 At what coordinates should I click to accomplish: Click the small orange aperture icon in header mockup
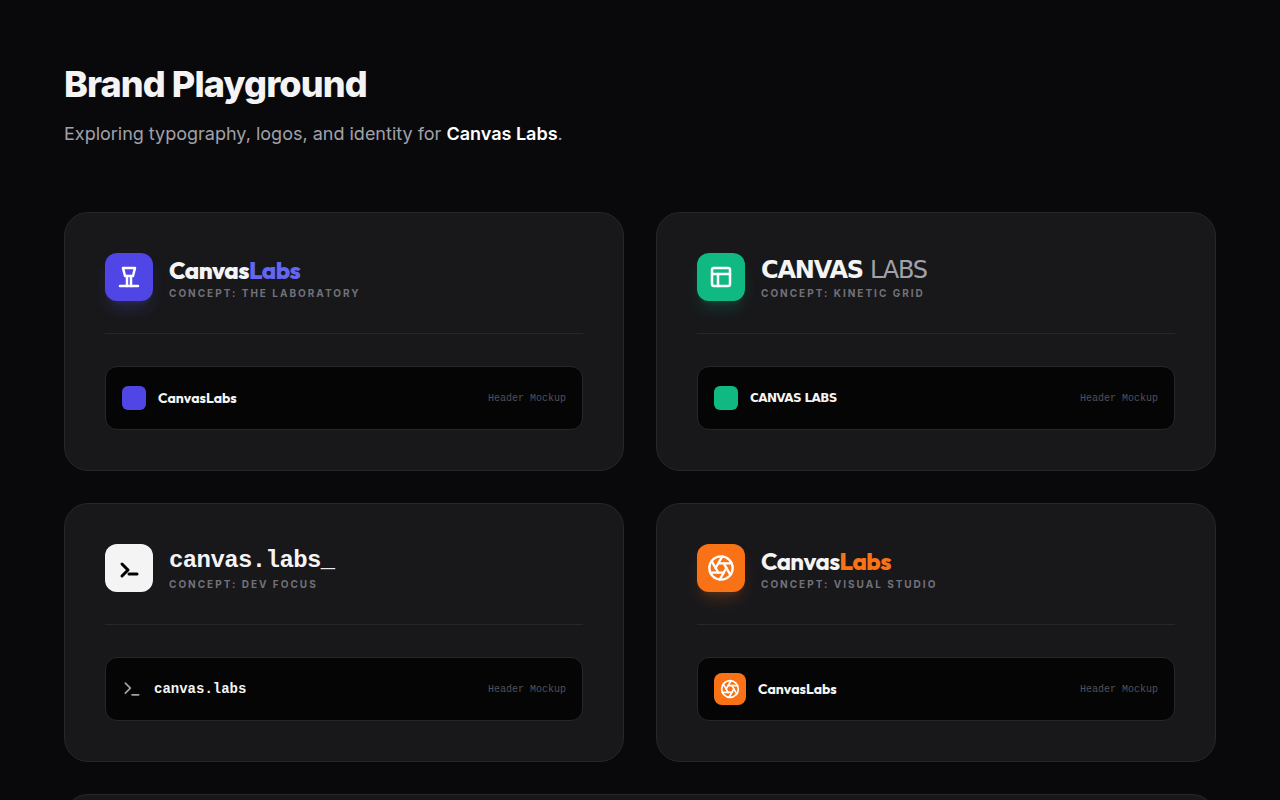pyautogui.click(x=730, y=689)
